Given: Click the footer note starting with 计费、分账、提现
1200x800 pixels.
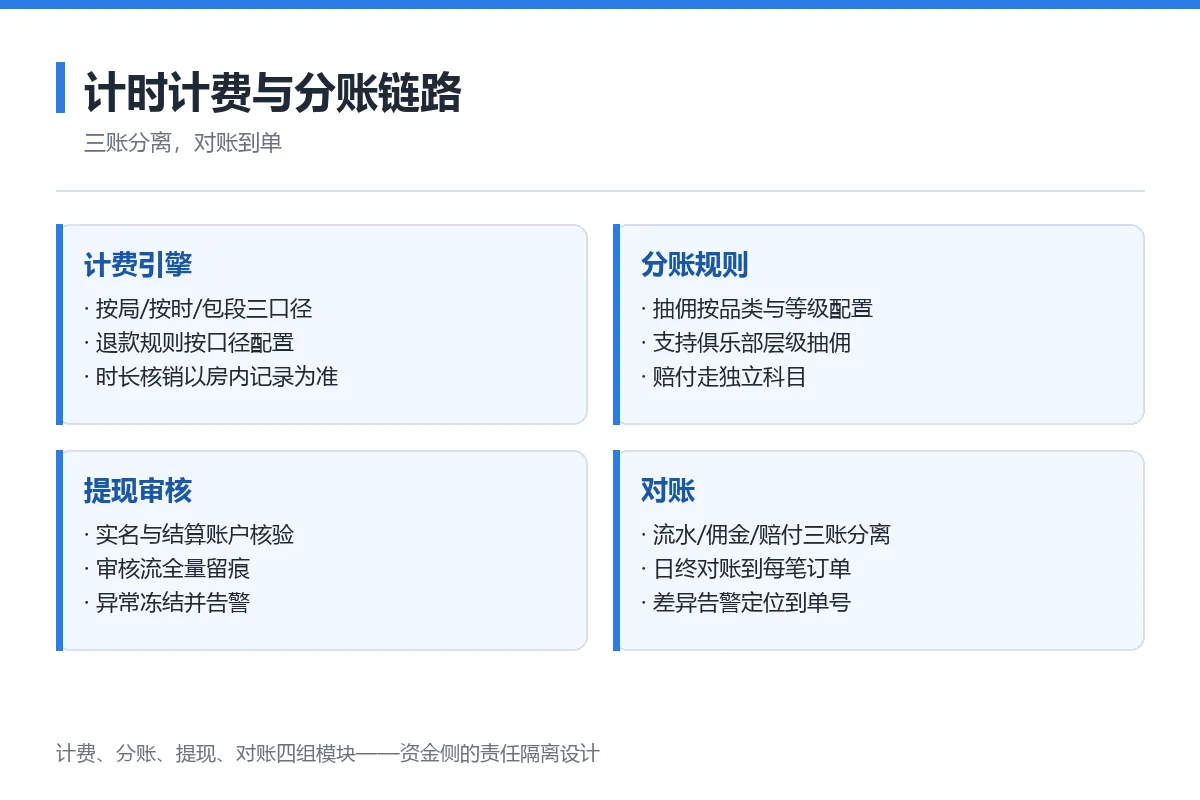Looking at the screenshot, I should (x=328, y=754).
